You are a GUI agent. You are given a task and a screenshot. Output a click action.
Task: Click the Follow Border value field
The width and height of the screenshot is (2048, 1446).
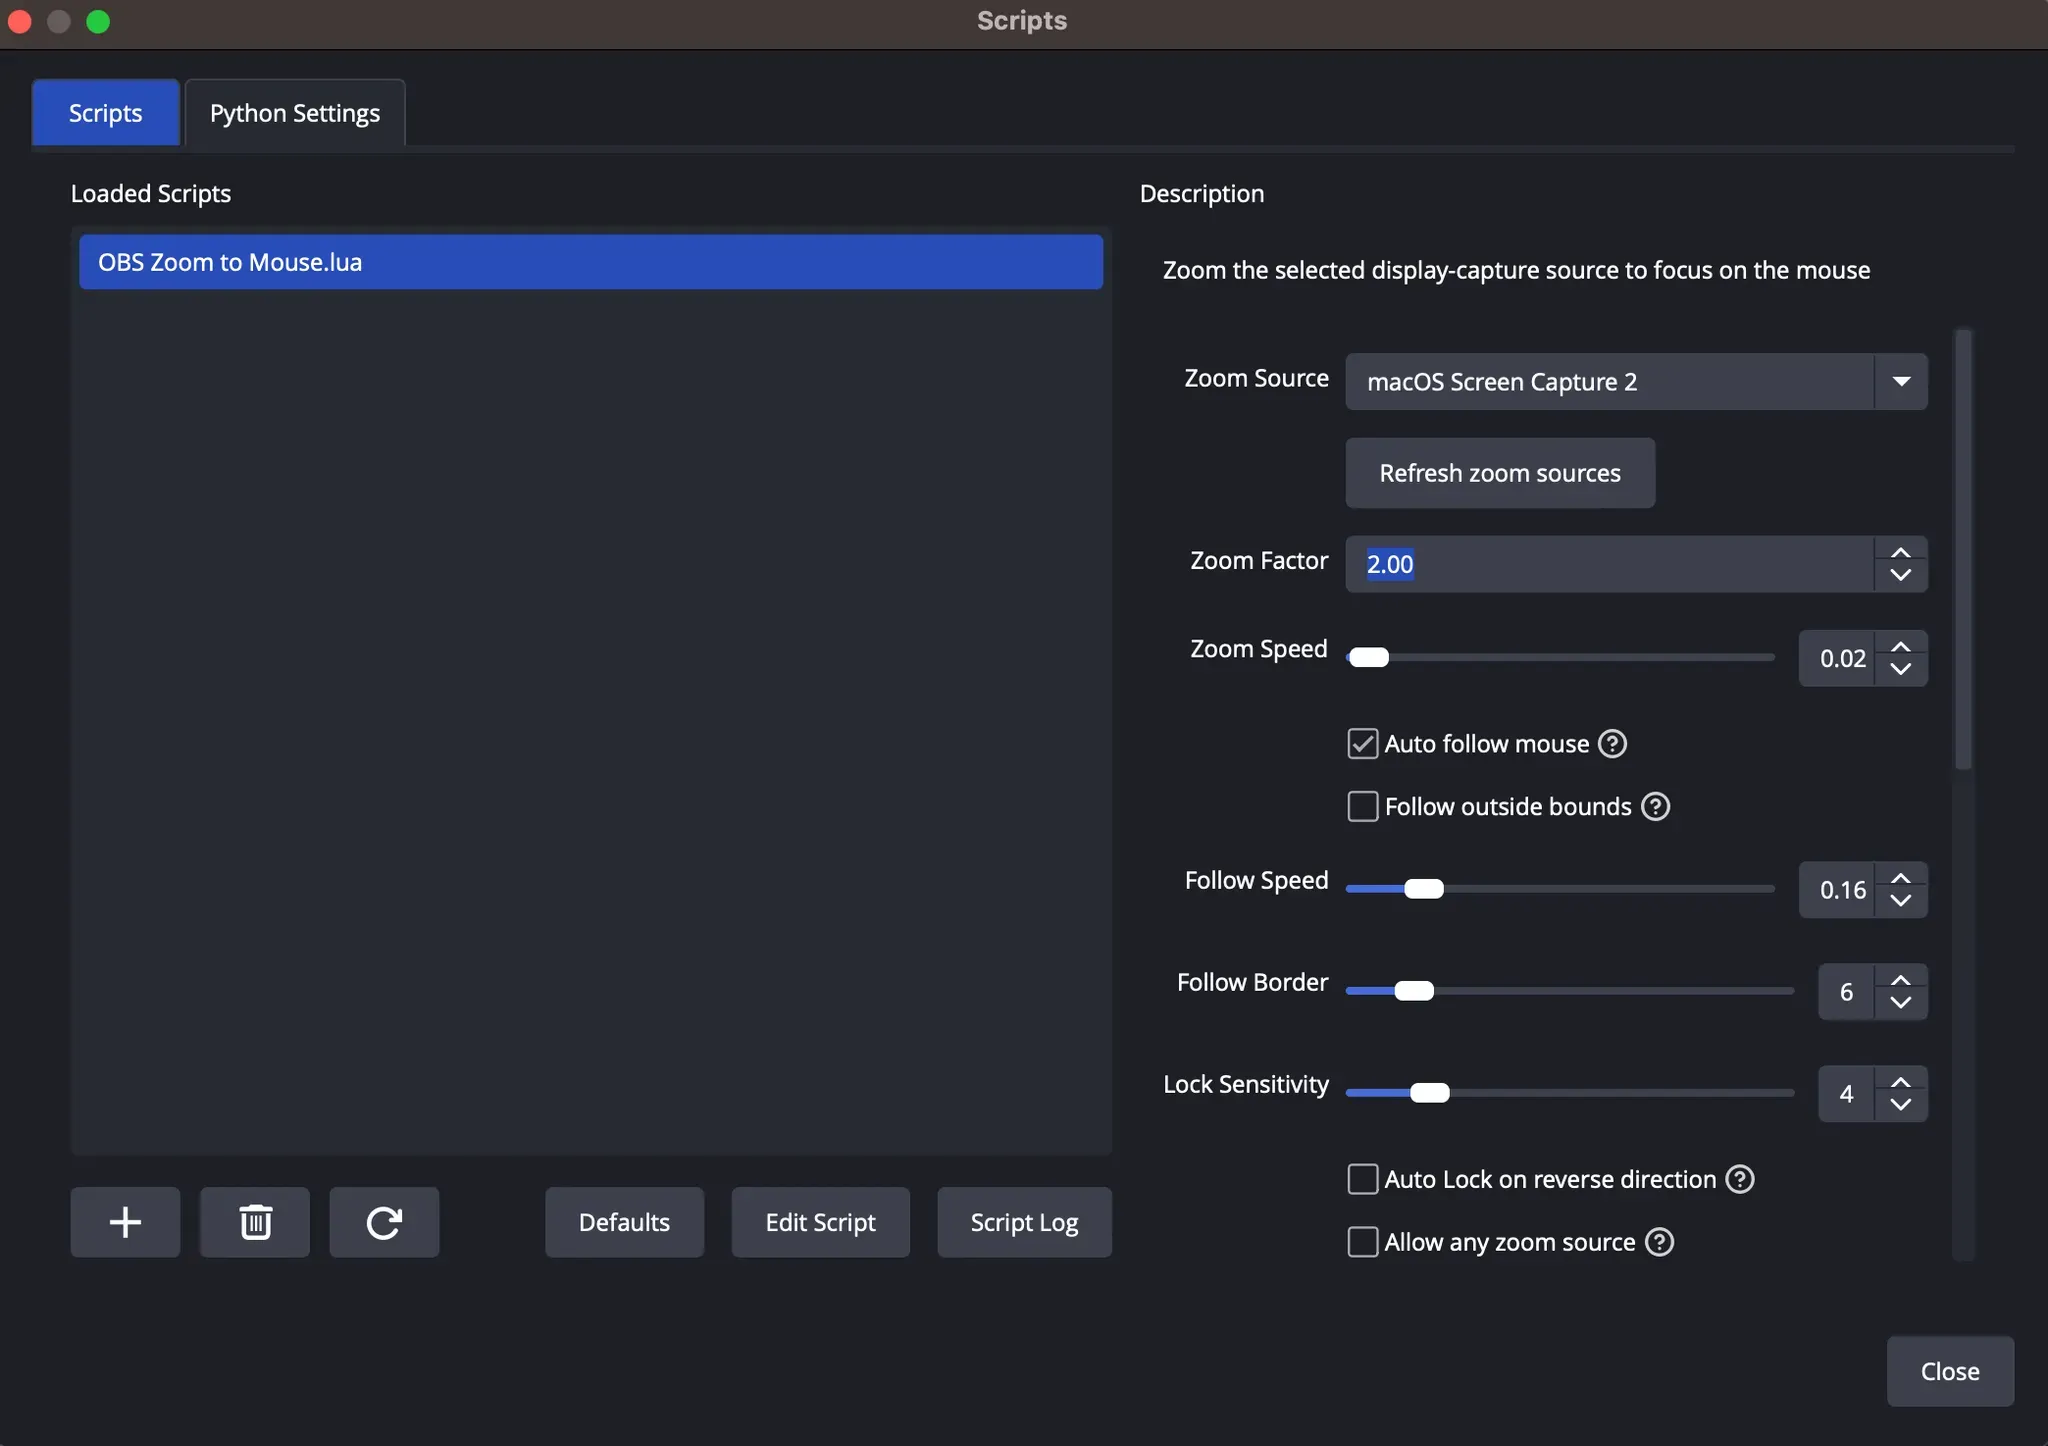[x=1847, y=992]
